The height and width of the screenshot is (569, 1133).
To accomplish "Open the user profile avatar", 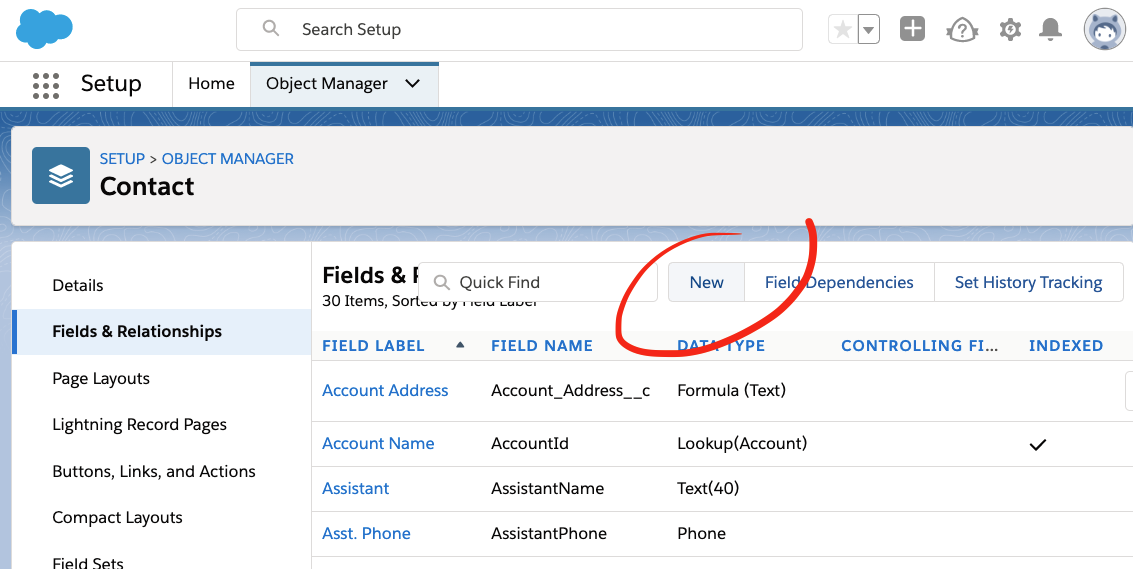I will point(1104,30).
